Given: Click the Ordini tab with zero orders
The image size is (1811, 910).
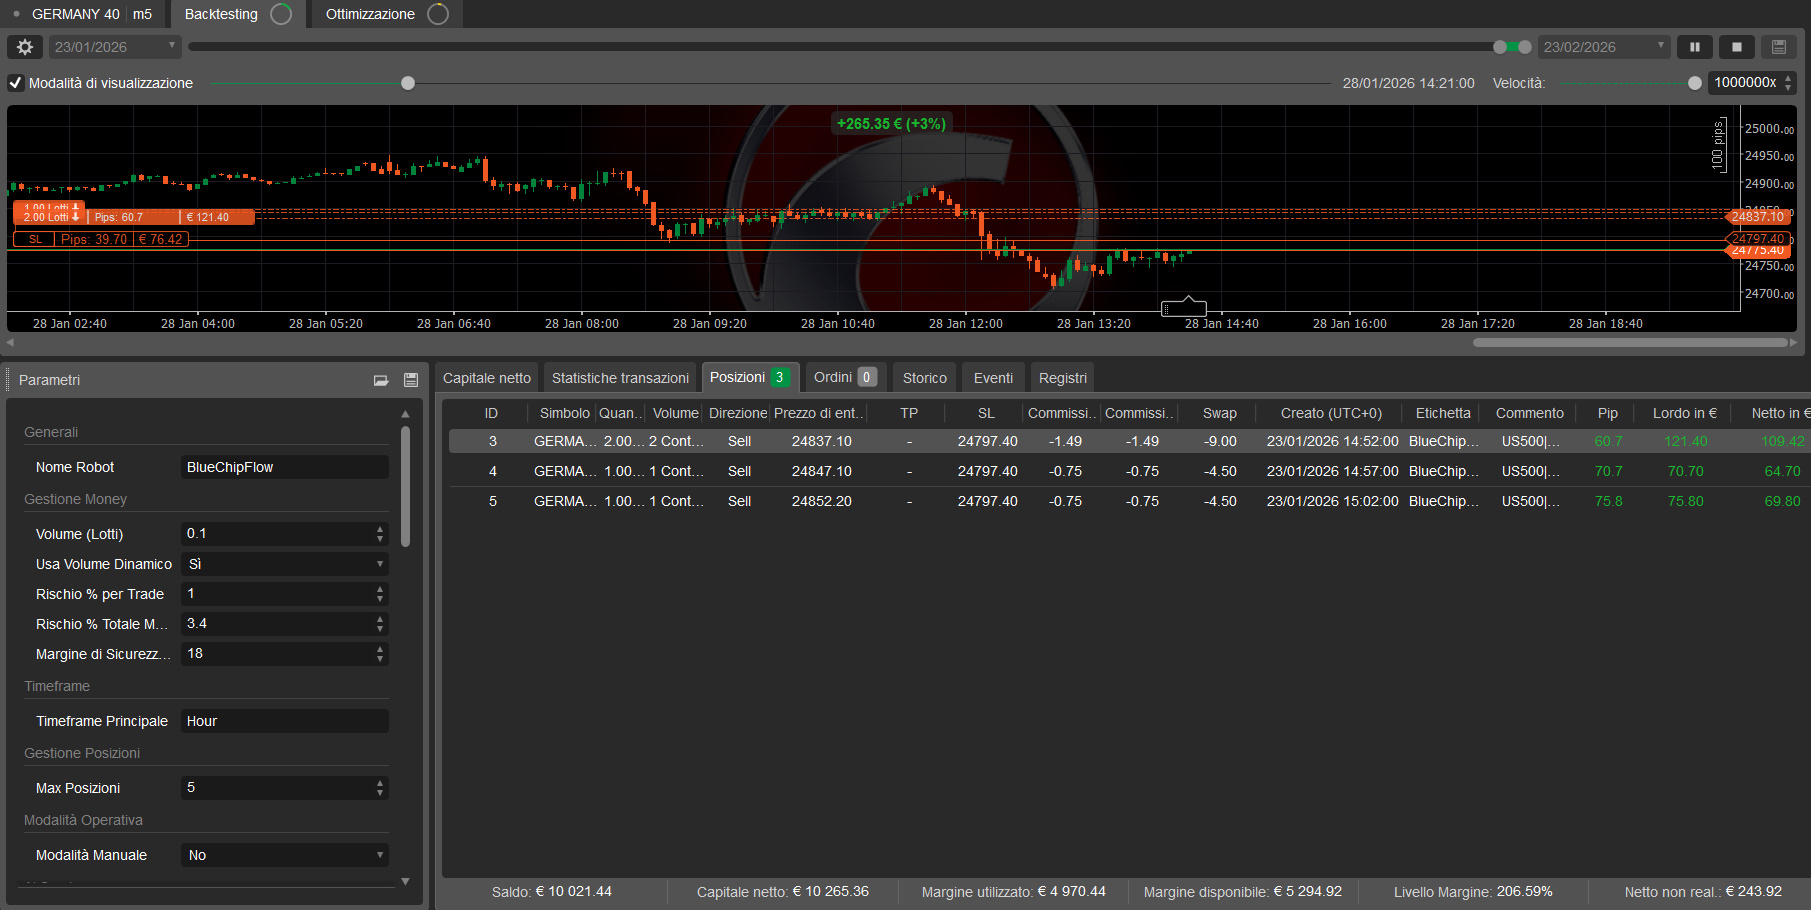Looking at the screenshot, I should coord(844,377).
